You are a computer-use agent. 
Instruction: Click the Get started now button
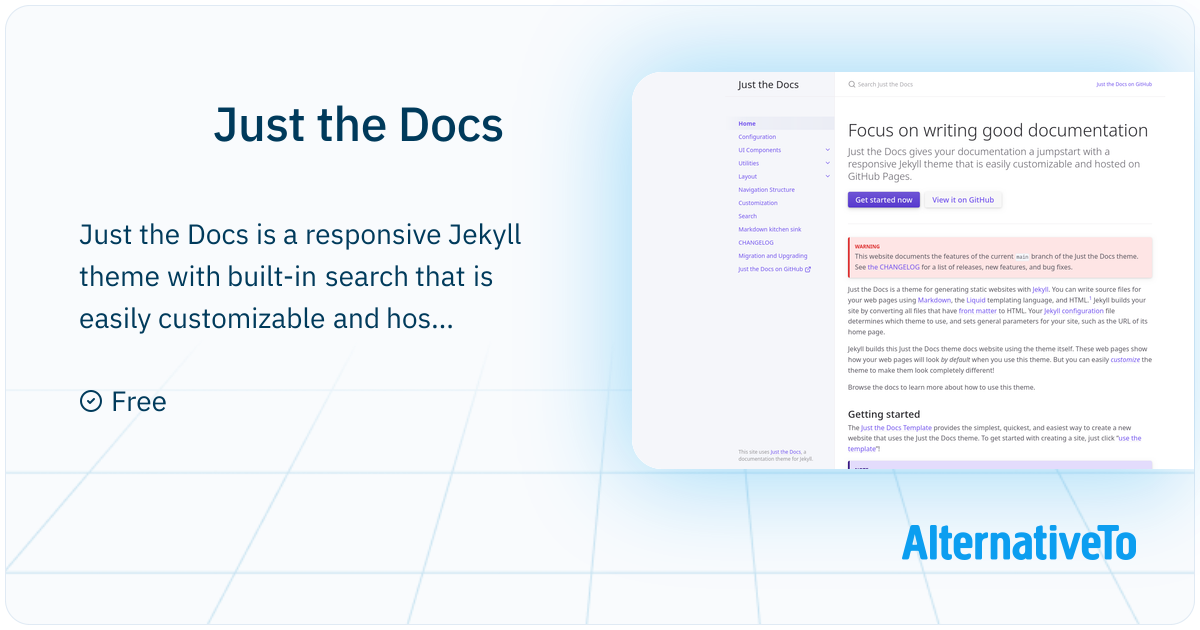[884, 200]
